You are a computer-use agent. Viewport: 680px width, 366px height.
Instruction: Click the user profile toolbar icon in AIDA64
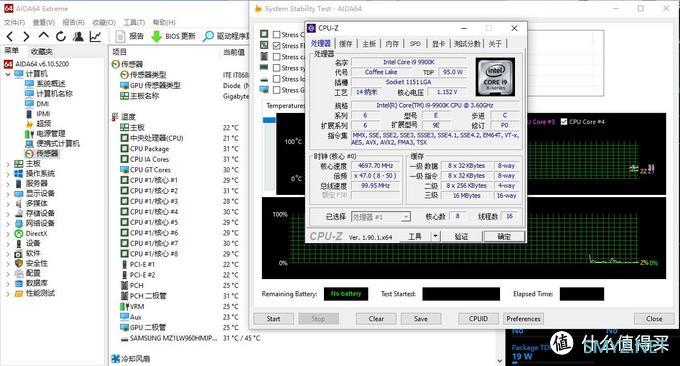[78, 36]
